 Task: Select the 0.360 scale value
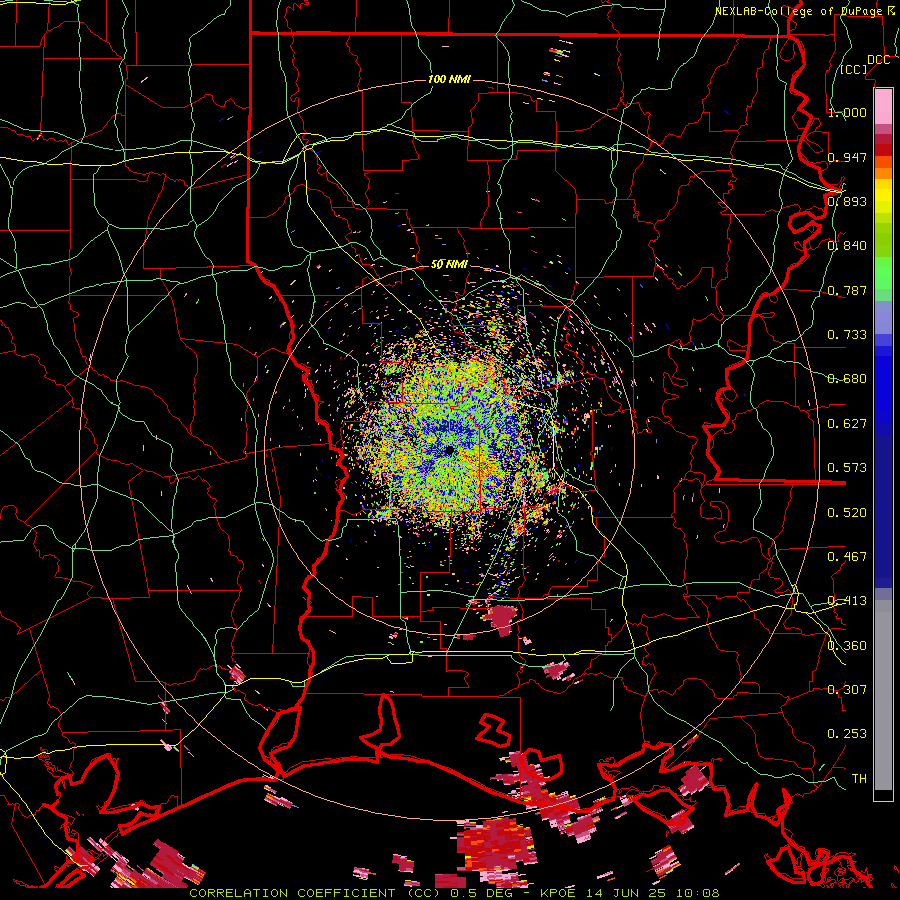(x=847, y=645)
